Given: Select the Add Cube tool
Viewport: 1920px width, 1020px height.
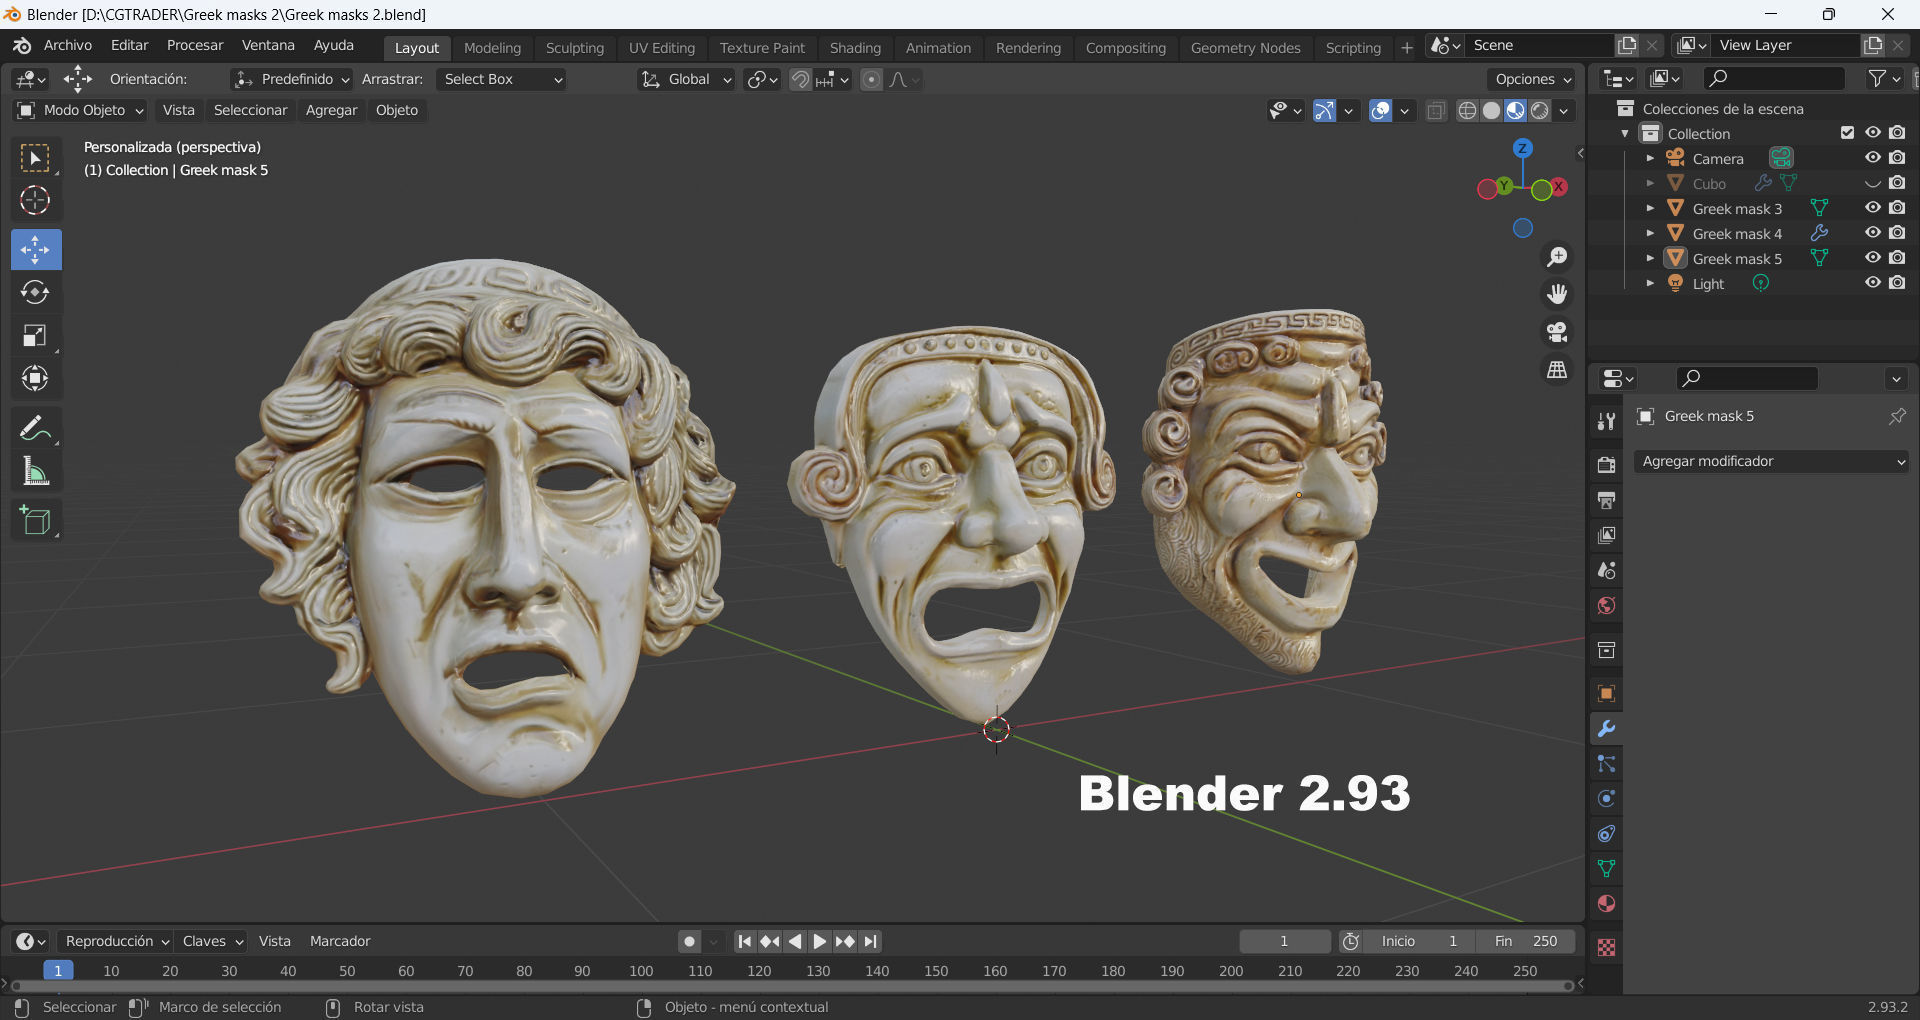Looking at the screenshot, I should pyautogui.click(x=36, y=520).
